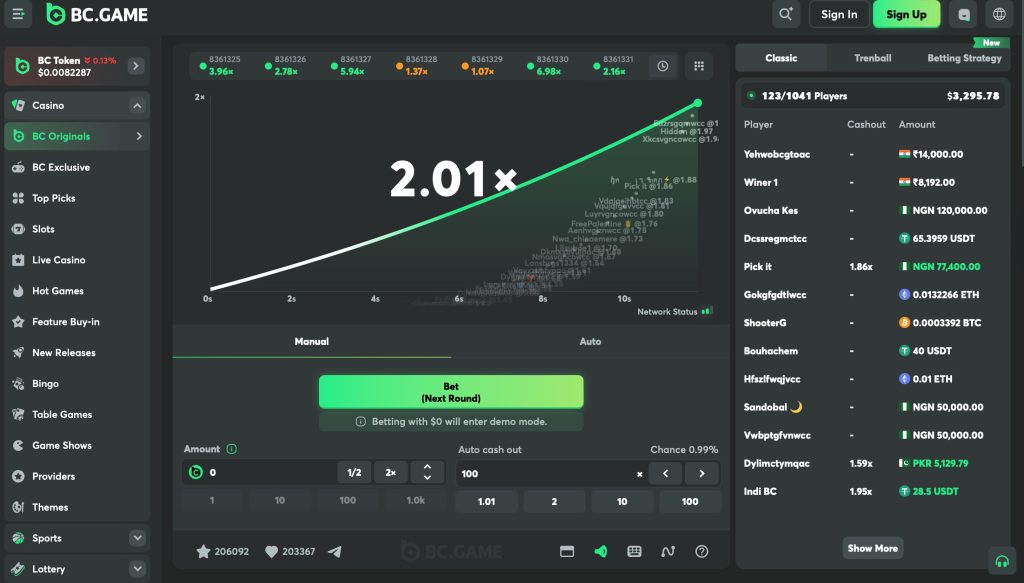The height and width of the screenshot is (583, 1024).
Task: Share game via paper plane icon
Action: coord(334,552)
